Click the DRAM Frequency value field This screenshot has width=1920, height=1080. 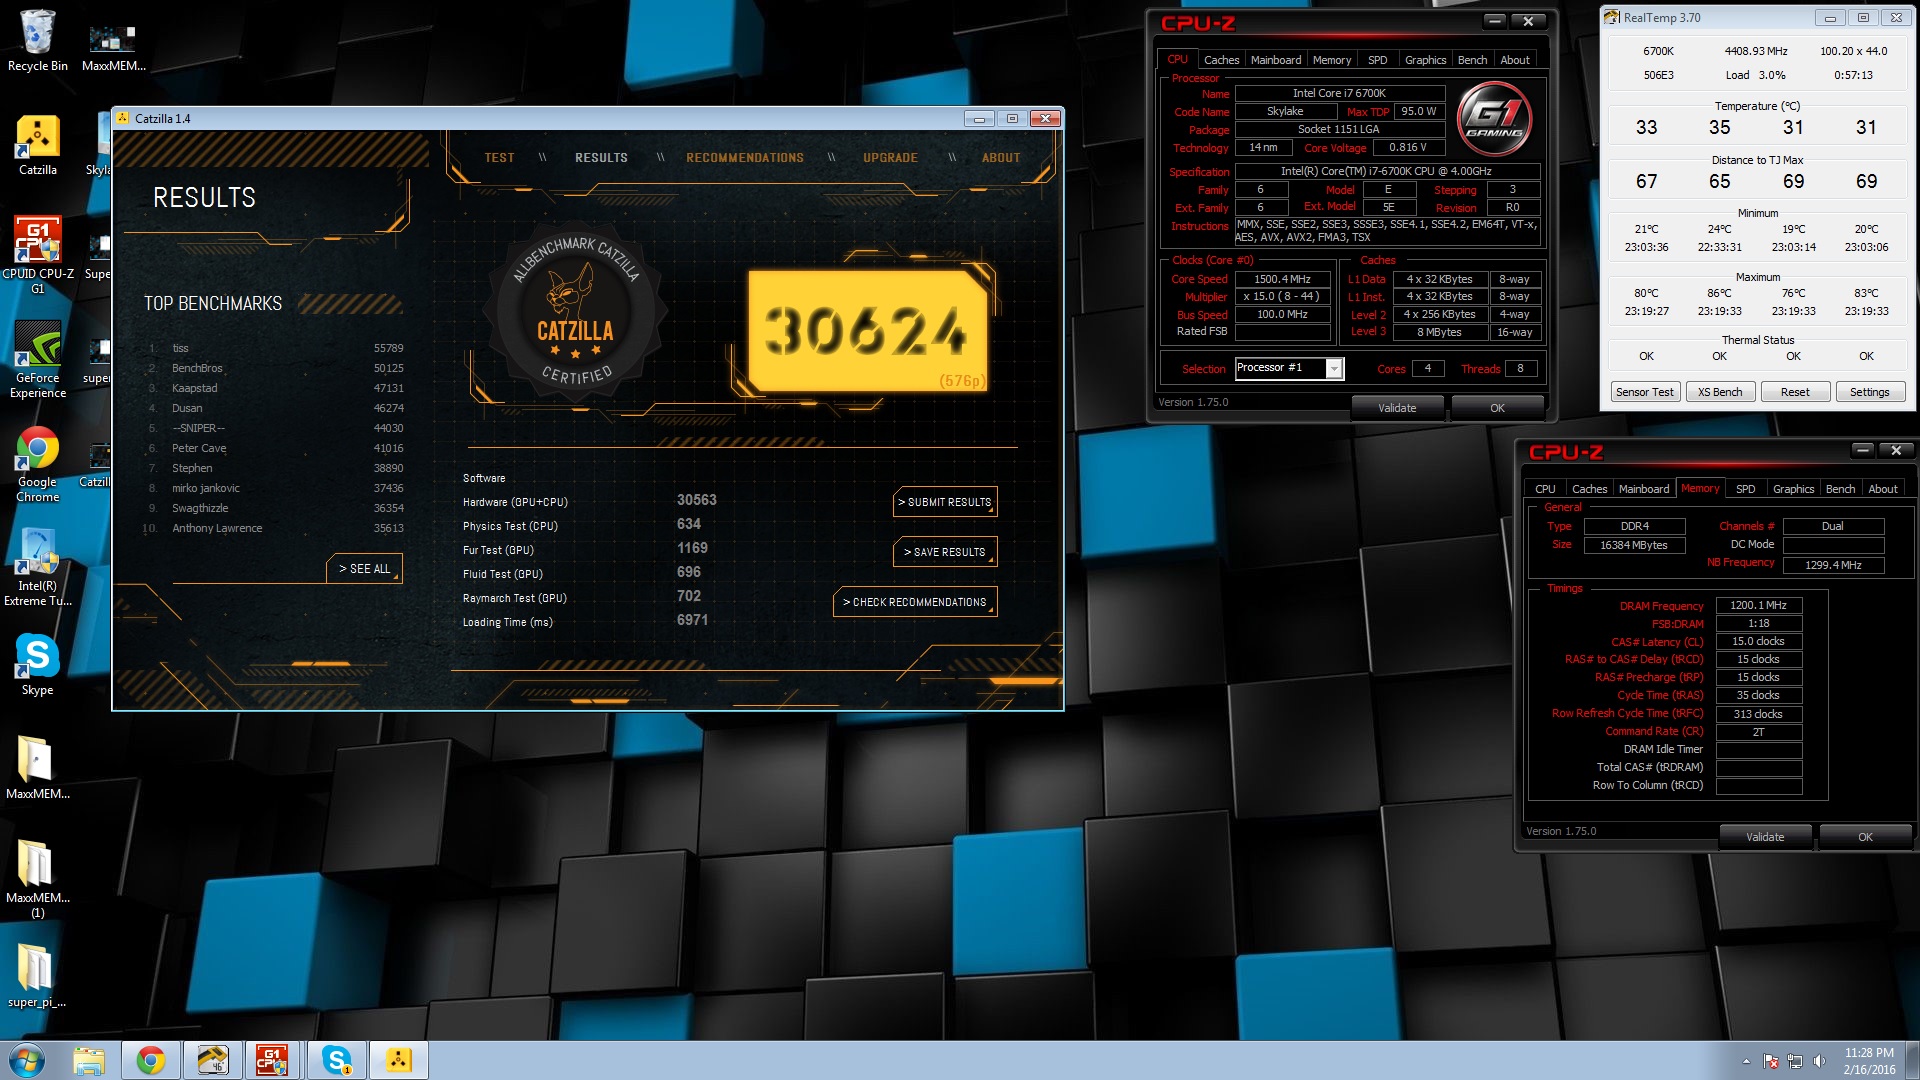1759,605
